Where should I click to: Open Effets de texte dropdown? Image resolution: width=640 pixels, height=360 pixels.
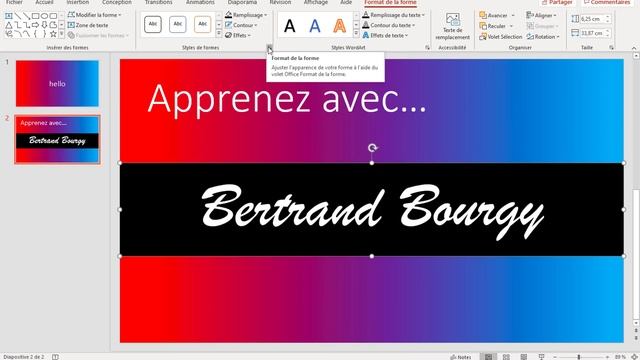tap(385, 36)
